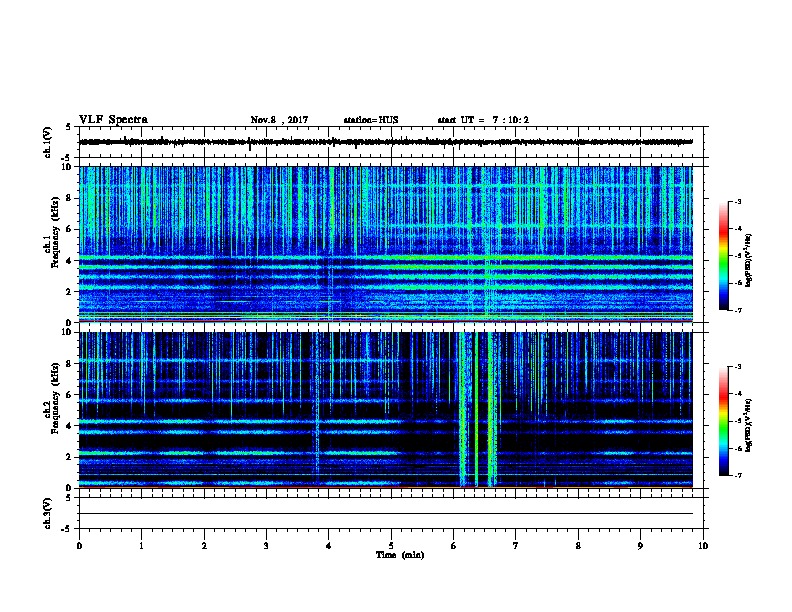Click the ch.2 spectrogram colorbar
This screenshot has height=612, width=792.
coord(723,421)
